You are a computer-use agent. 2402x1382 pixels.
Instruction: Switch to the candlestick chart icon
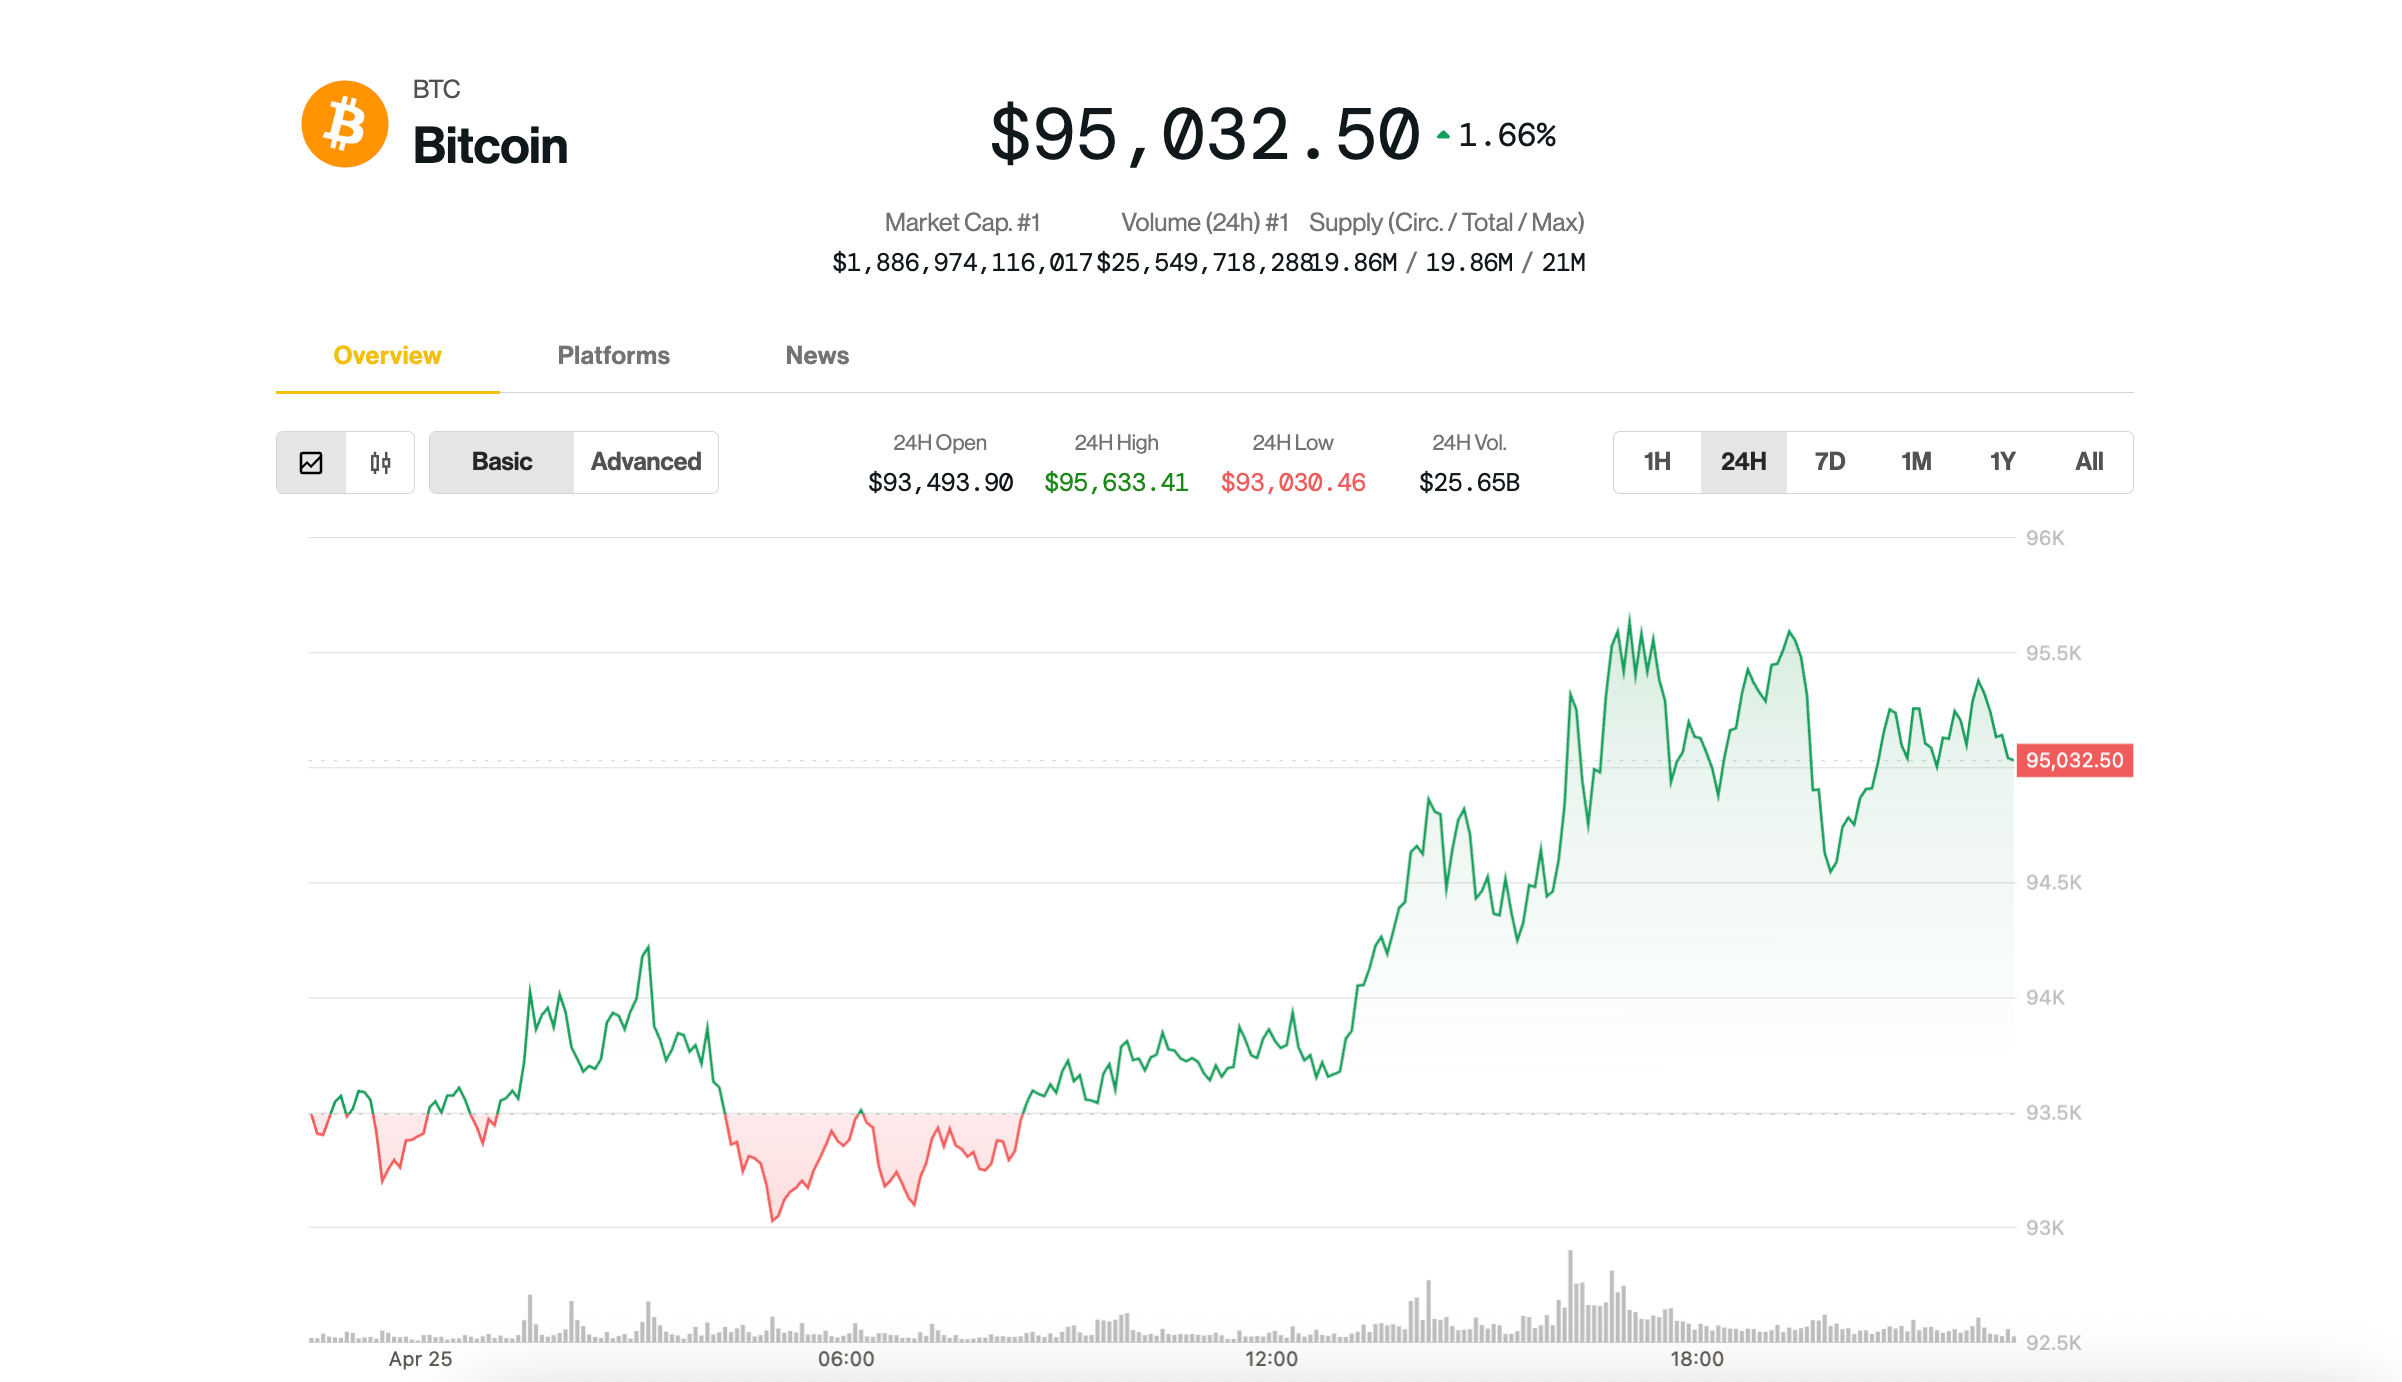coord(378,462)
